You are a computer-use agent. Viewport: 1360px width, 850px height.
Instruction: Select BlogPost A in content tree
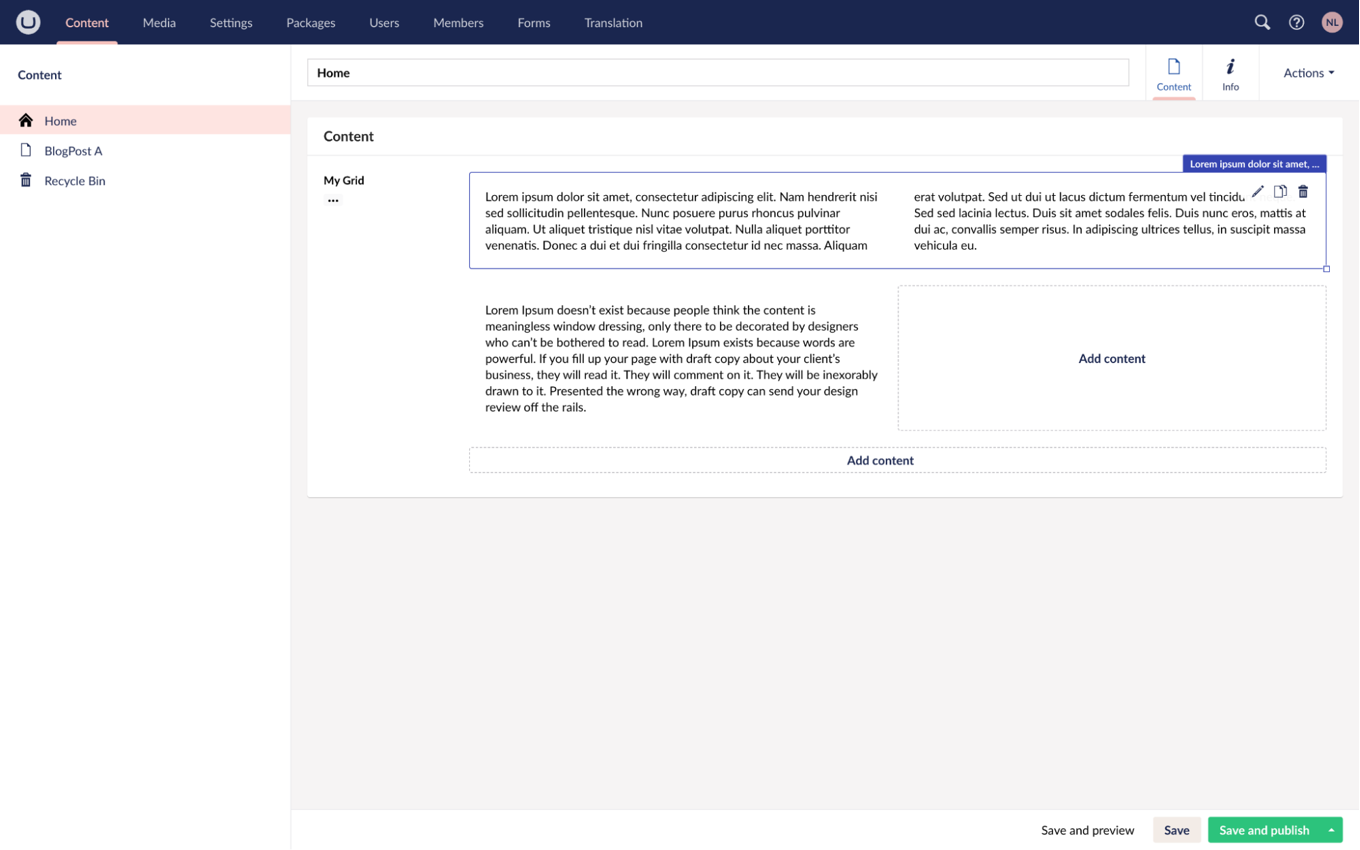[x=73, y=151]
